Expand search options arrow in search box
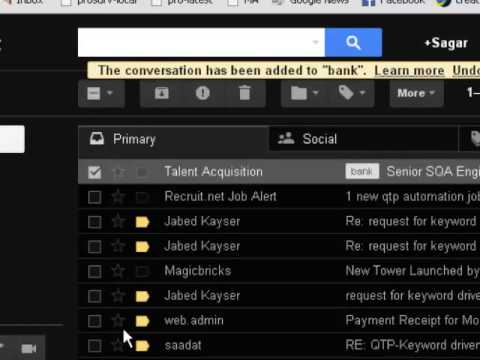480x360 pixels. coord(315,42)
